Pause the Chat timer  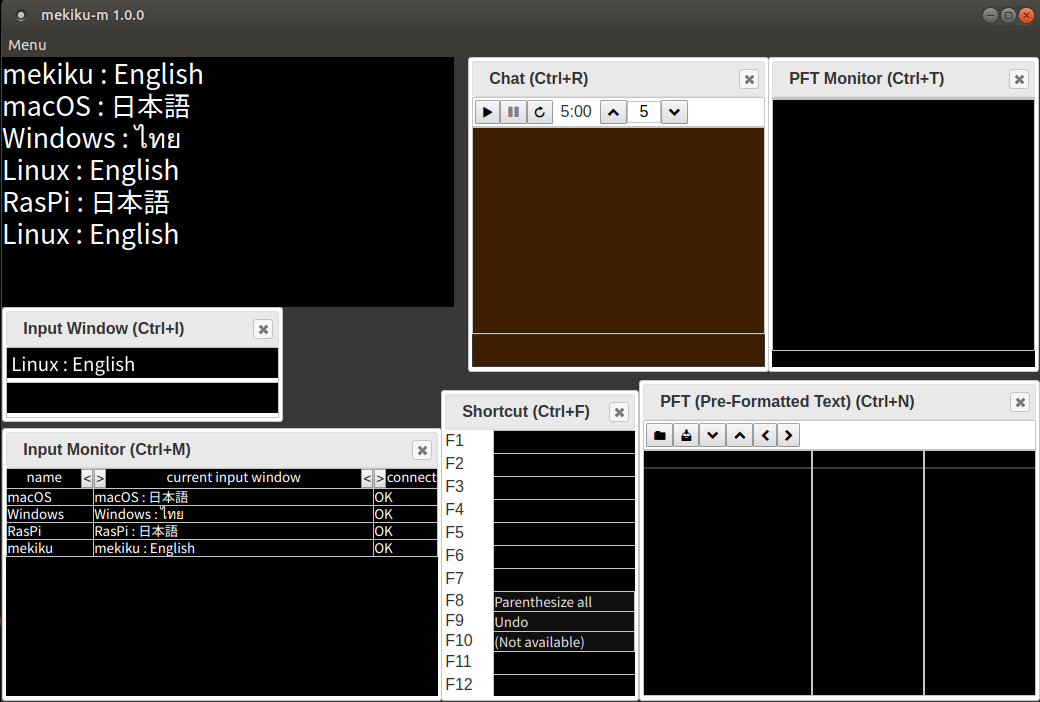pyautogui.click(x=513, y=112)
